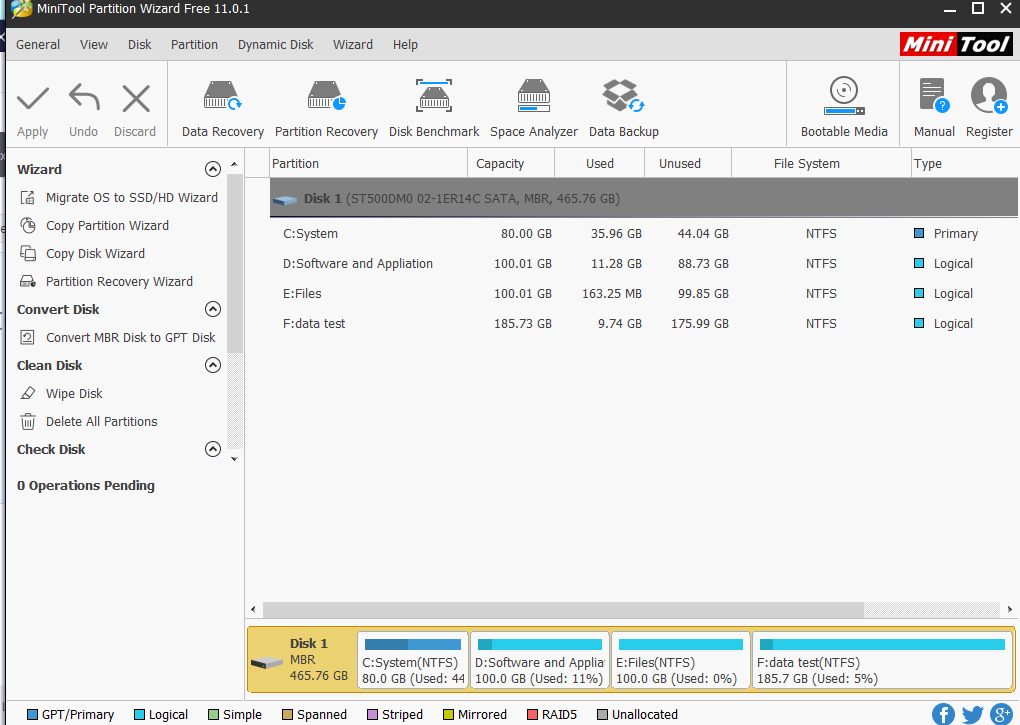Click Copy Partition Wizard link
The image size is (1020, 725).
107,226
